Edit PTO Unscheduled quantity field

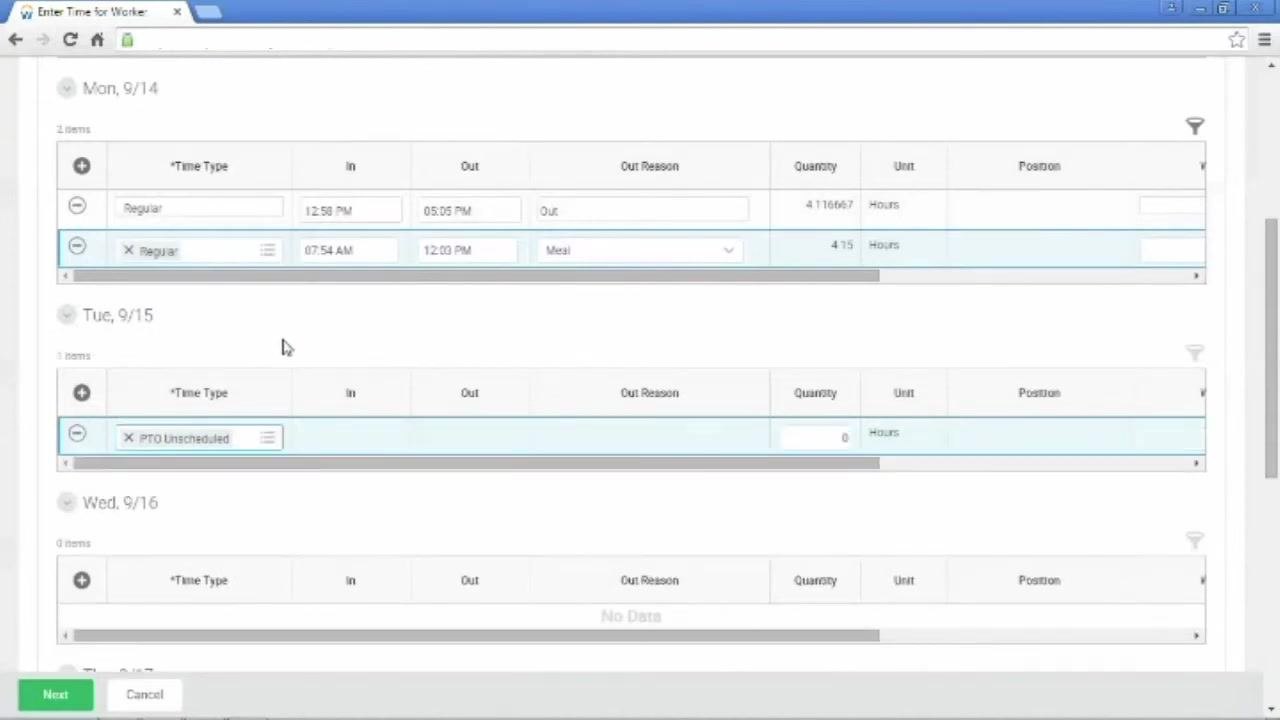click(817, 437)
